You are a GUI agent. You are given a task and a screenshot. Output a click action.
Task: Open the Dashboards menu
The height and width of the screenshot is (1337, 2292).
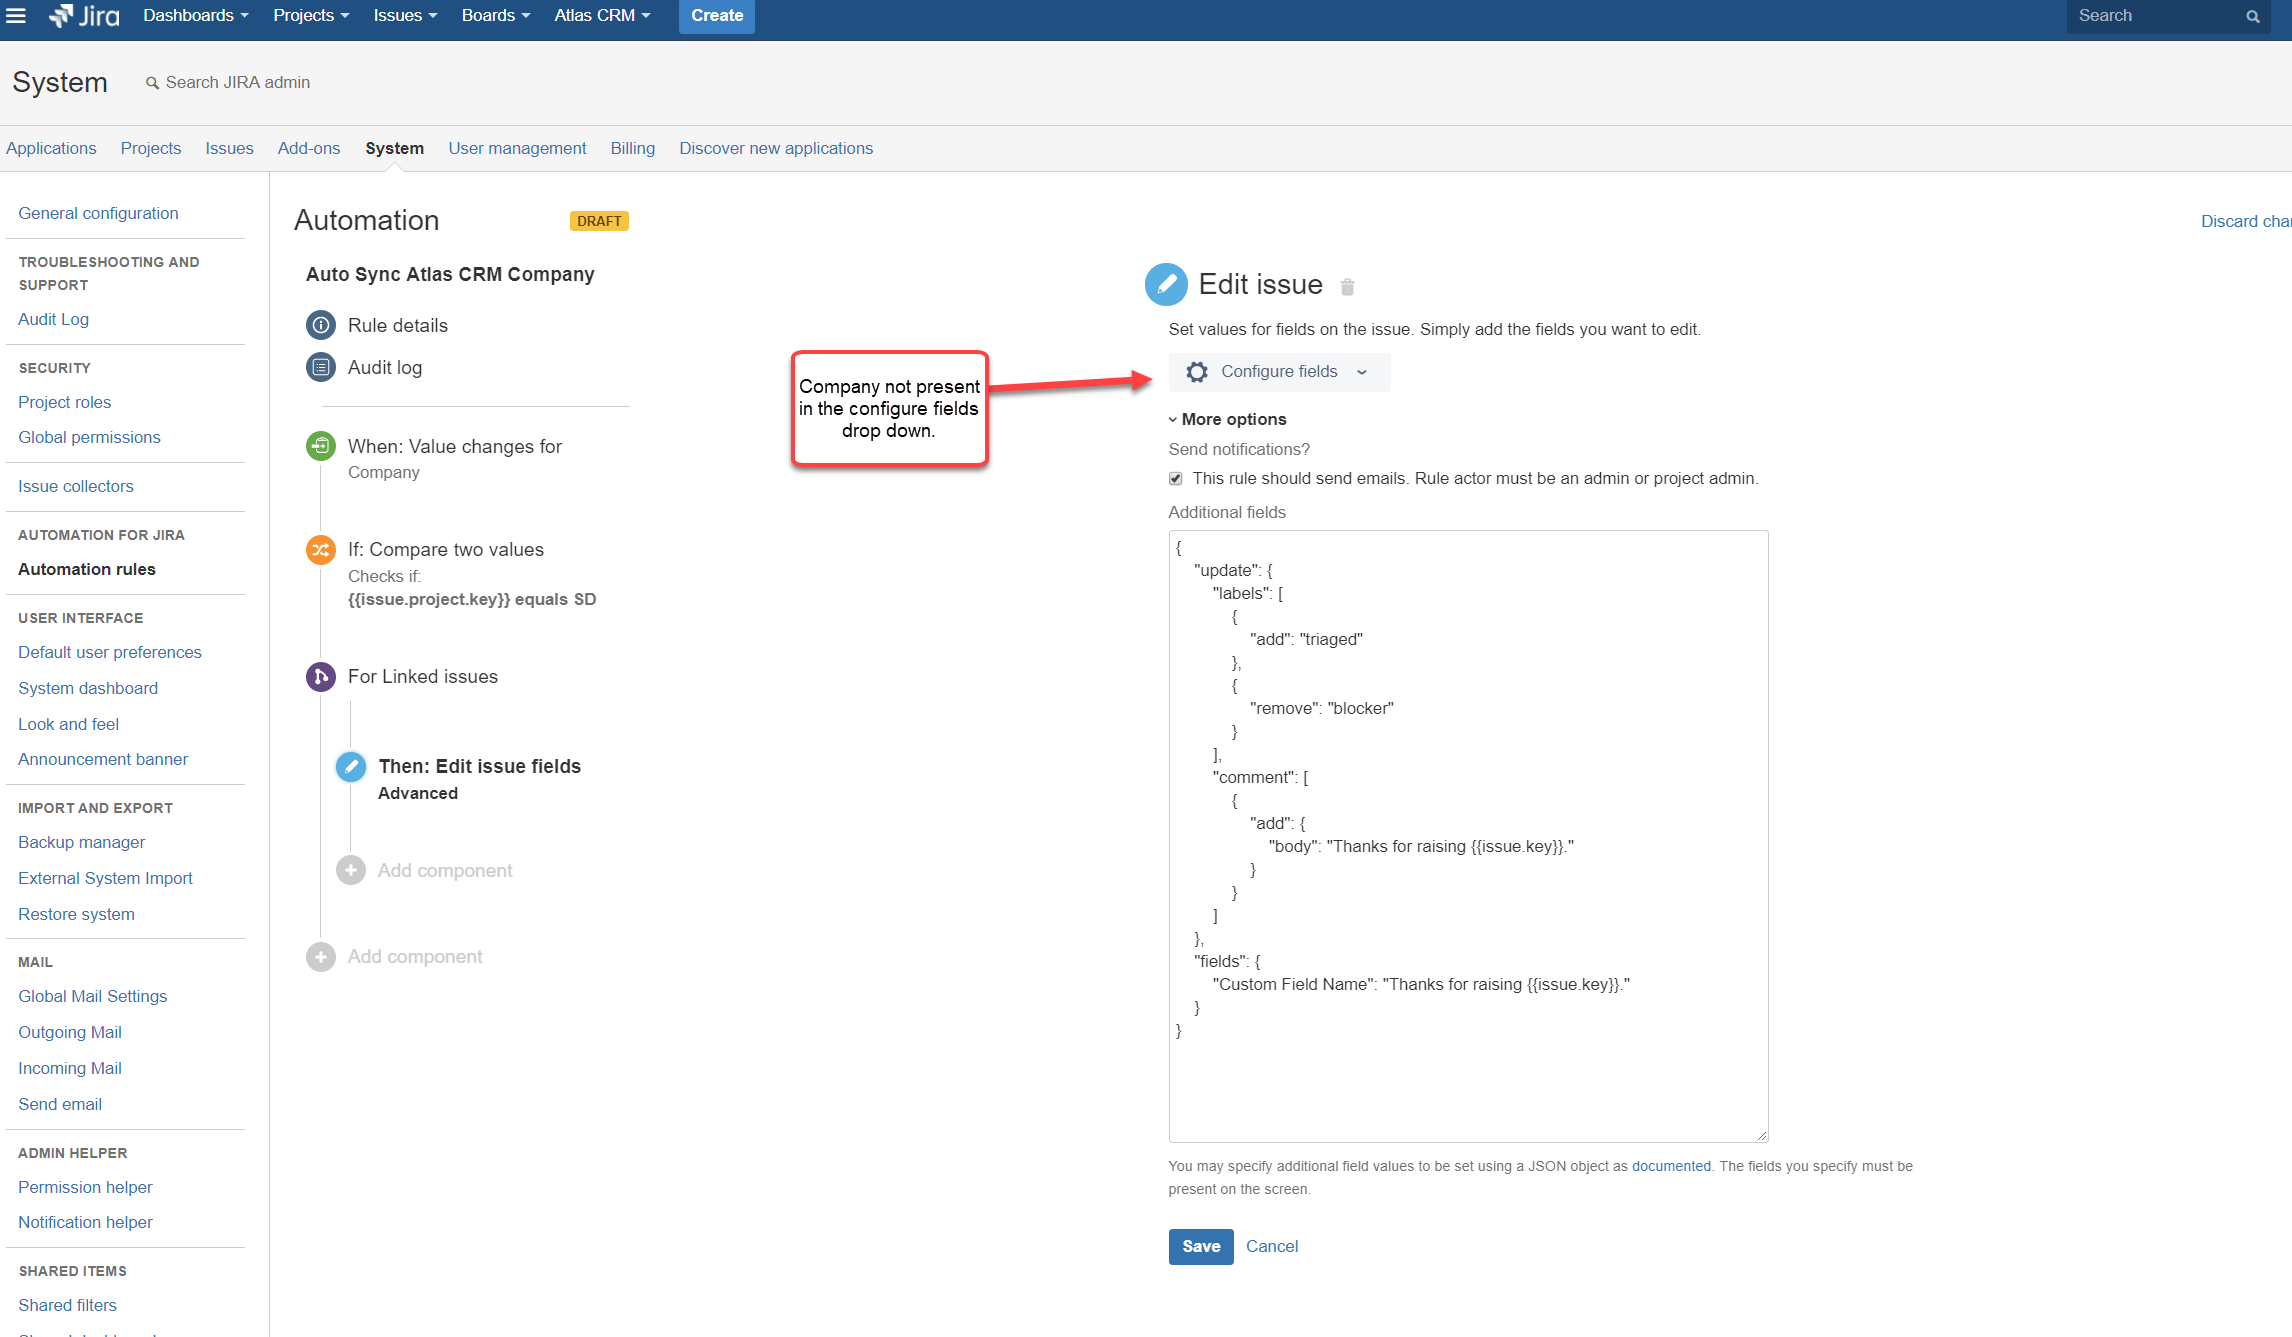(x=194, y=15)
